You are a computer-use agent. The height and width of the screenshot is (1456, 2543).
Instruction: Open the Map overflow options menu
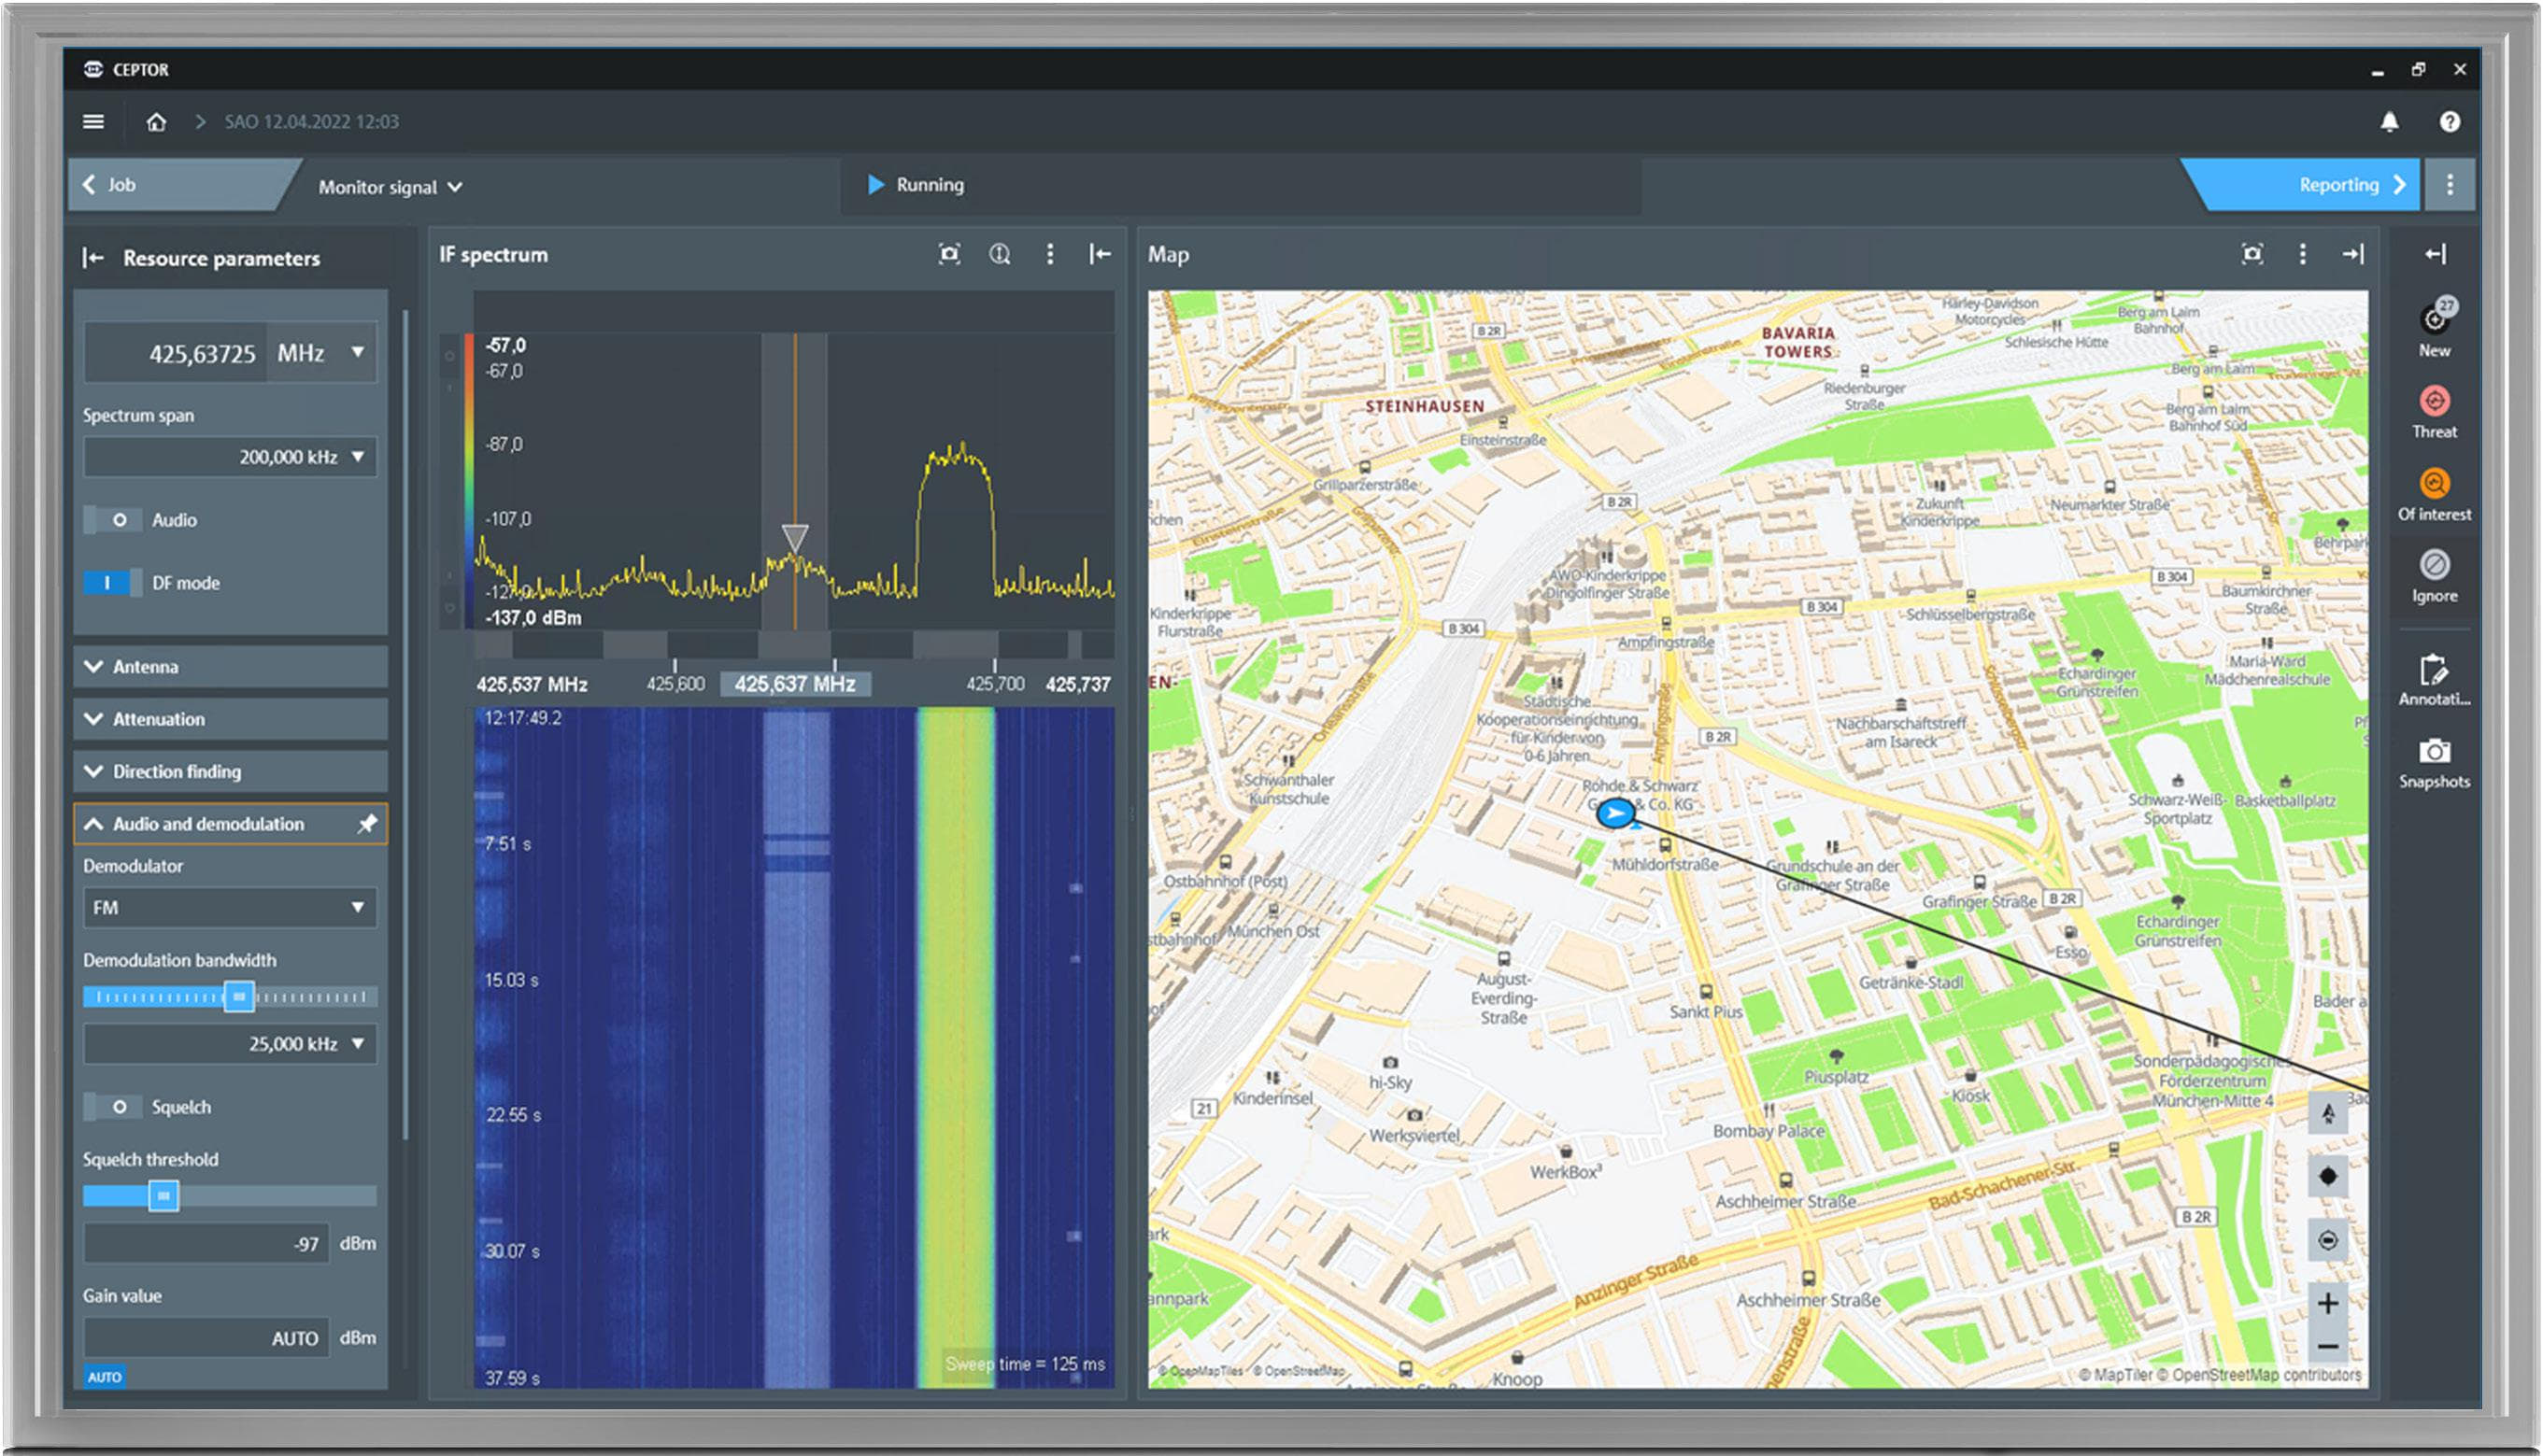tap(2303, 254)
